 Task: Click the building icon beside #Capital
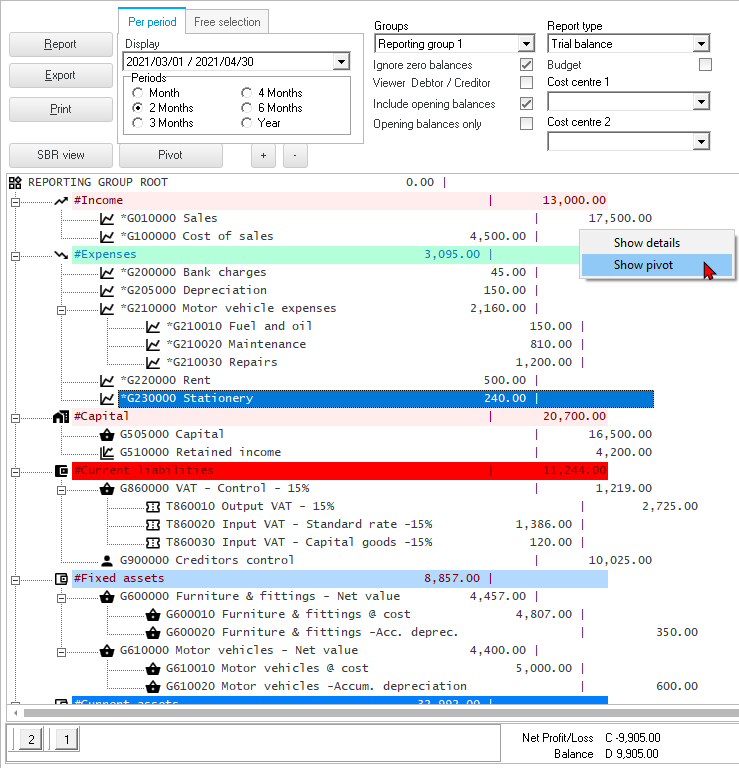coord(61,417)
